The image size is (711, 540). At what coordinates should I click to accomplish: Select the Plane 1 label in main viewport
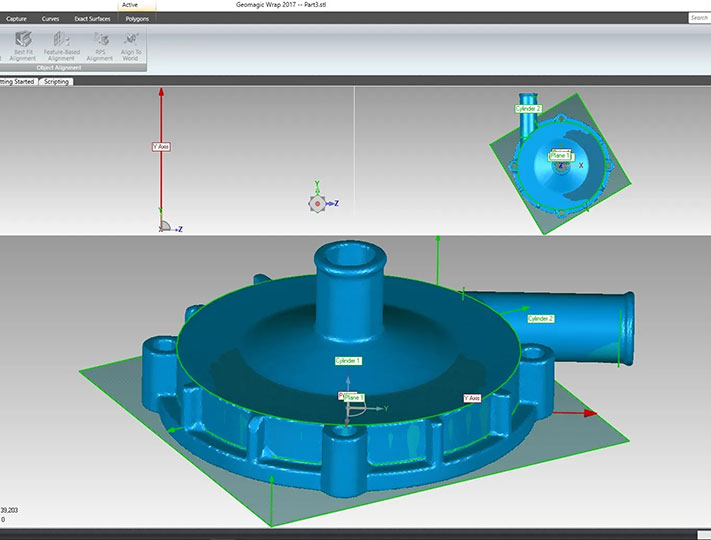(354, 397)
